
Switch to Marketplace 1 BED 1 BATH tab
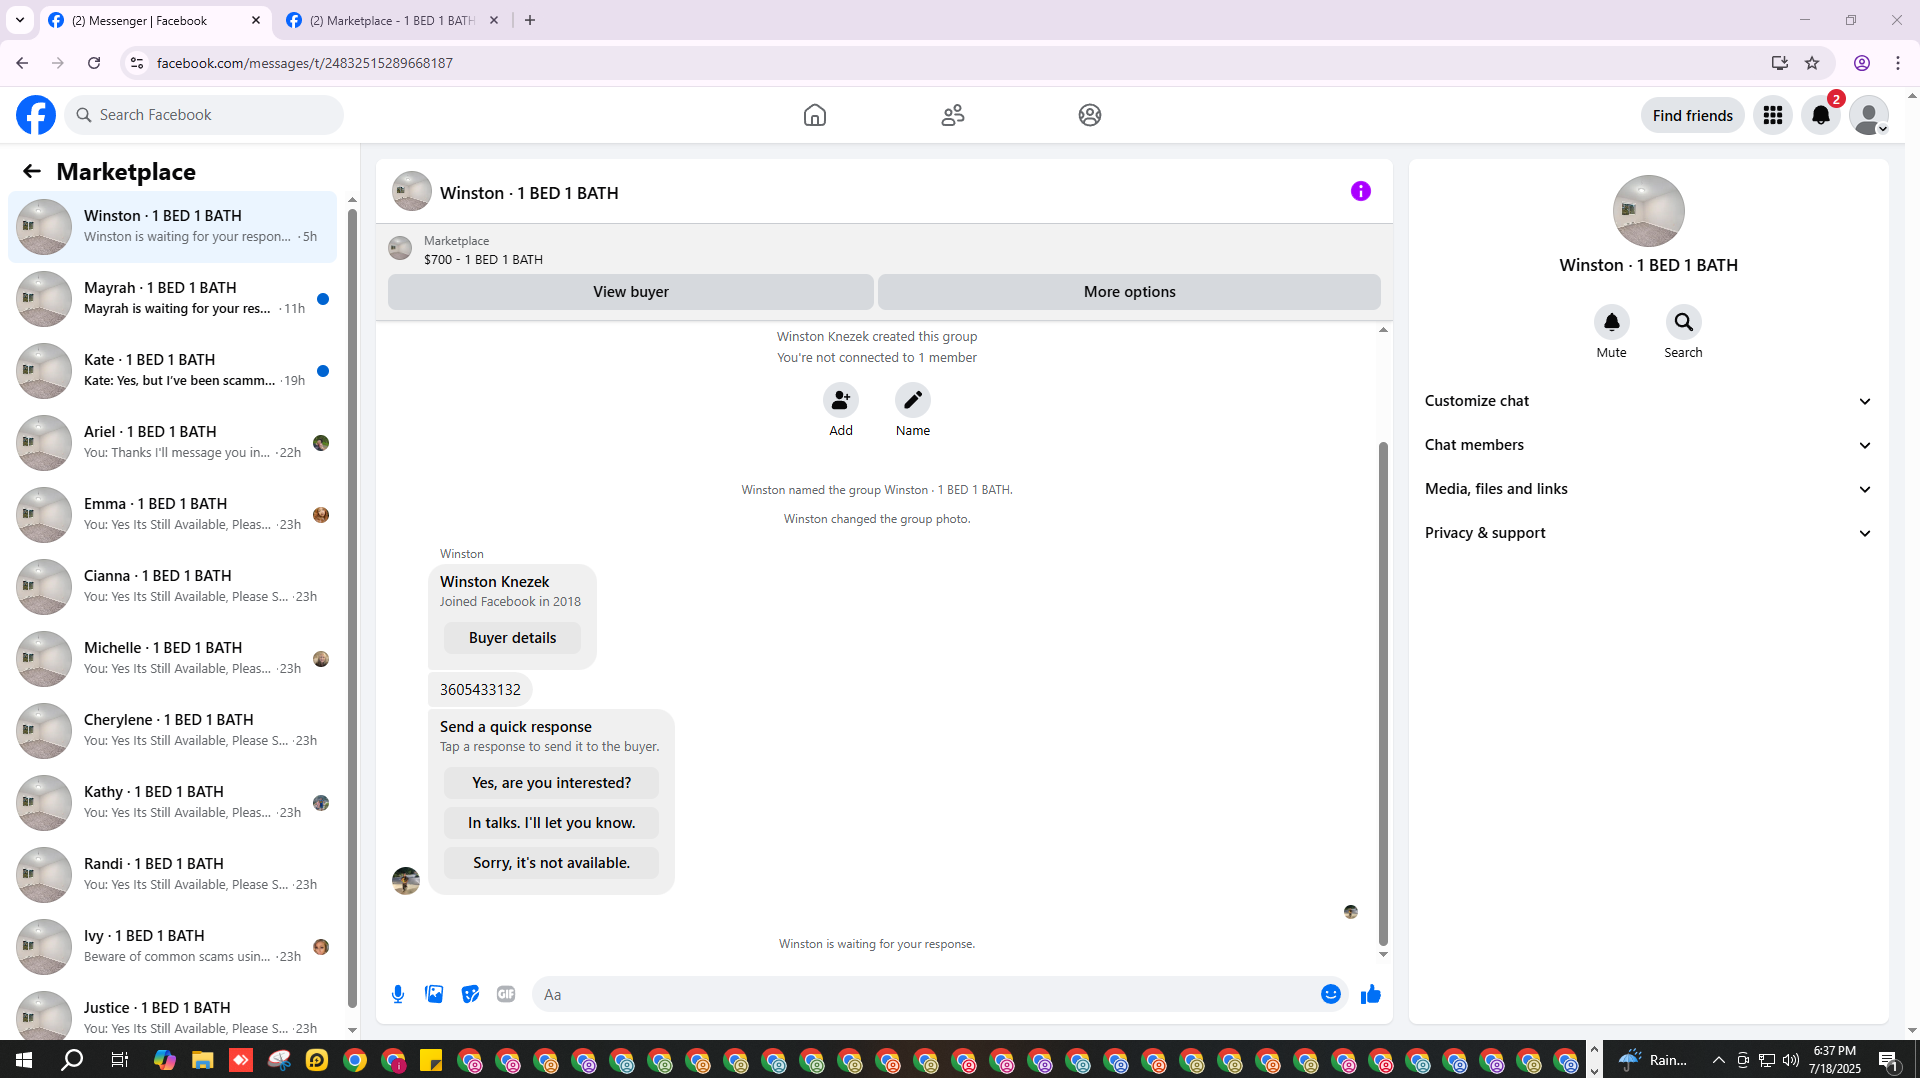(392, 20)
